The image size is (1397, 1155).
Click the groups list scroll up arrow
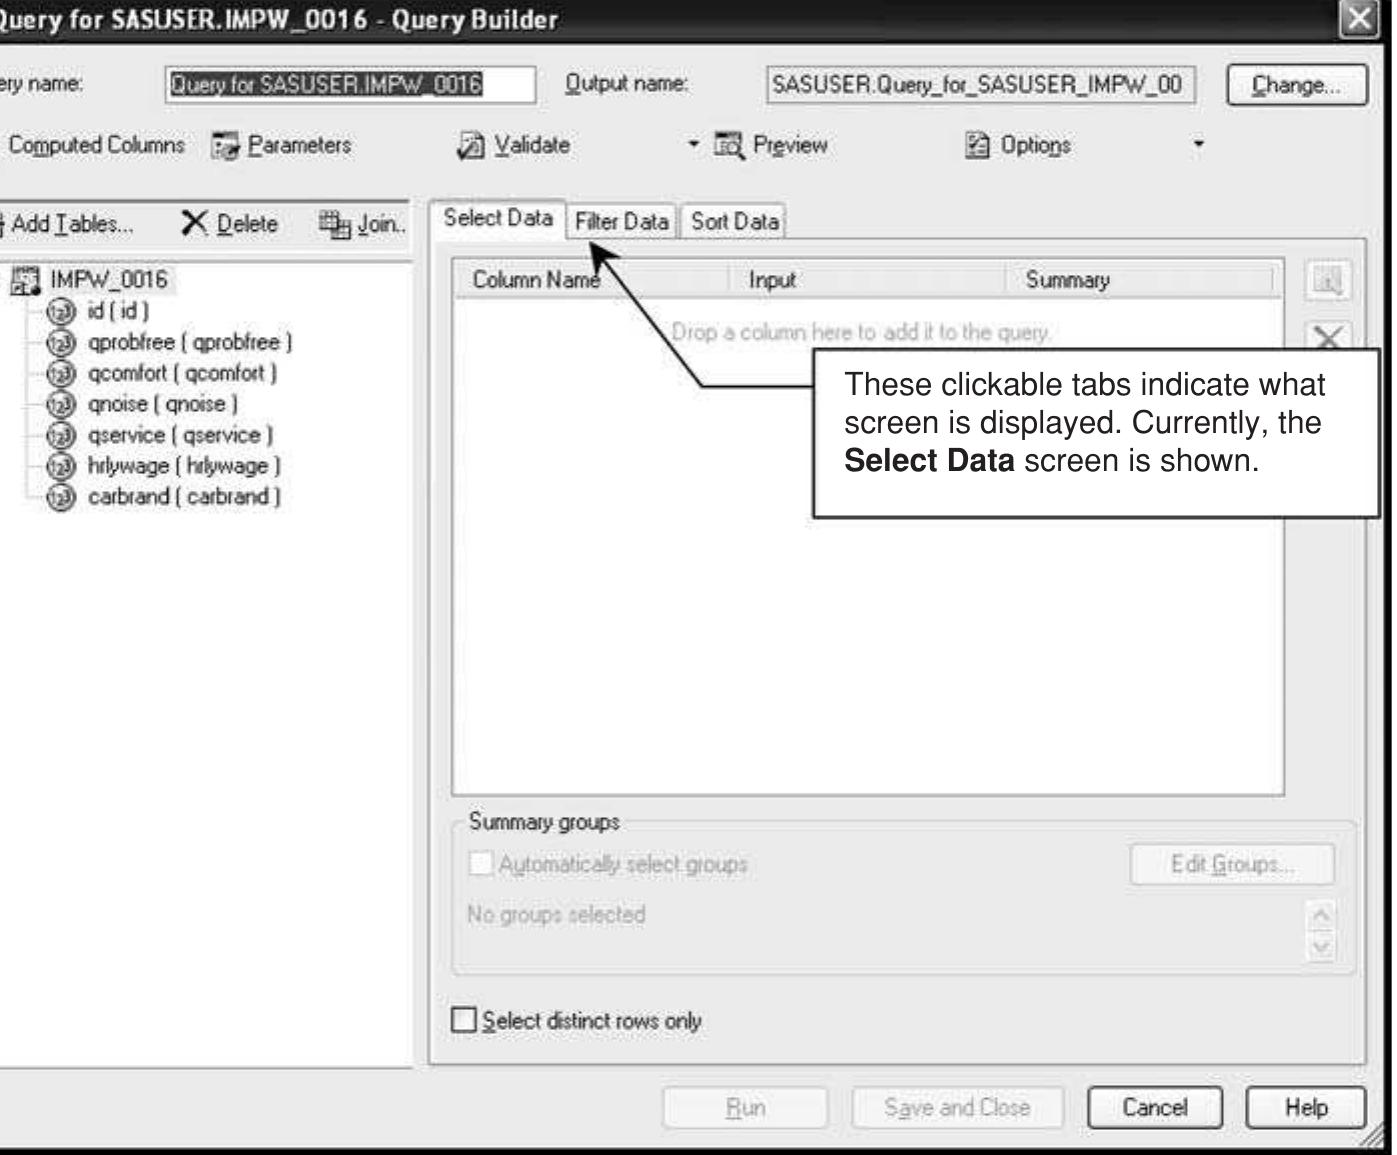[1322, 915]
